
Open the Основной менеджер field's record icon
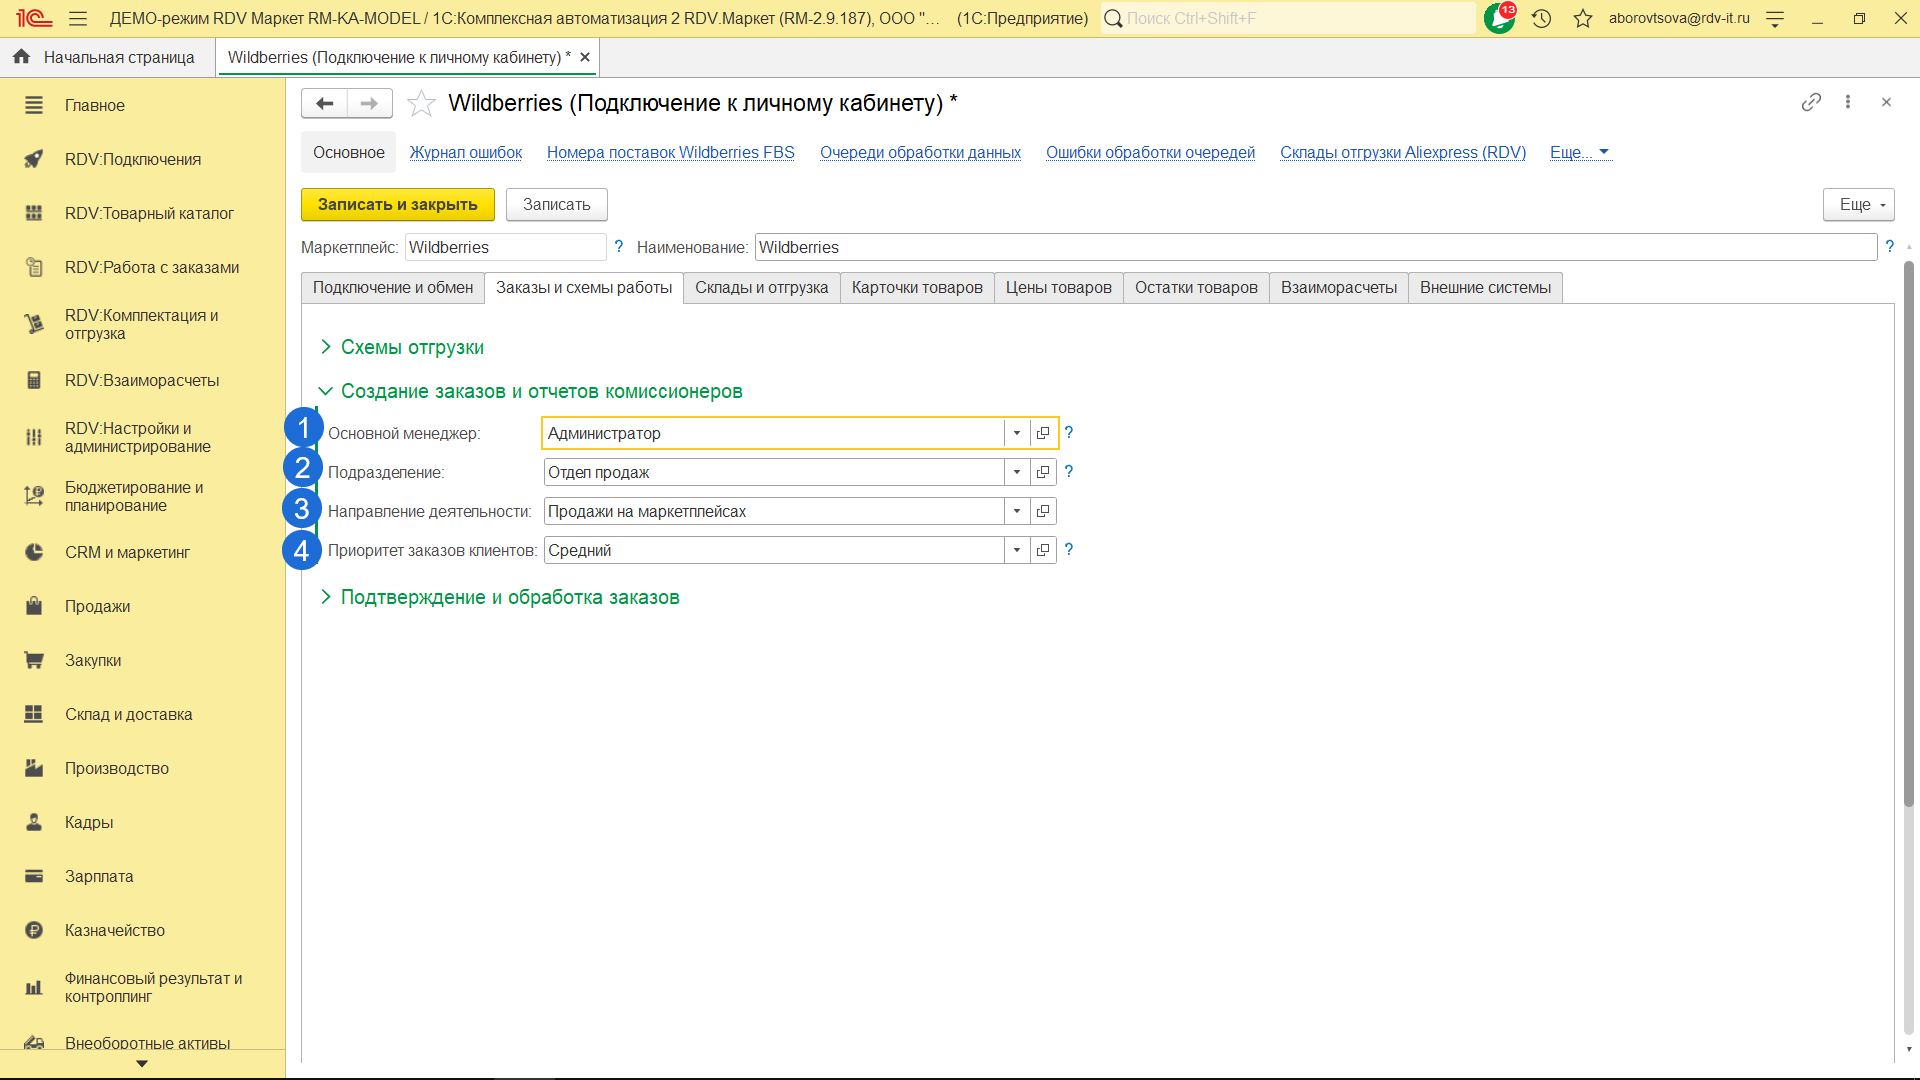pos(1043,433)
